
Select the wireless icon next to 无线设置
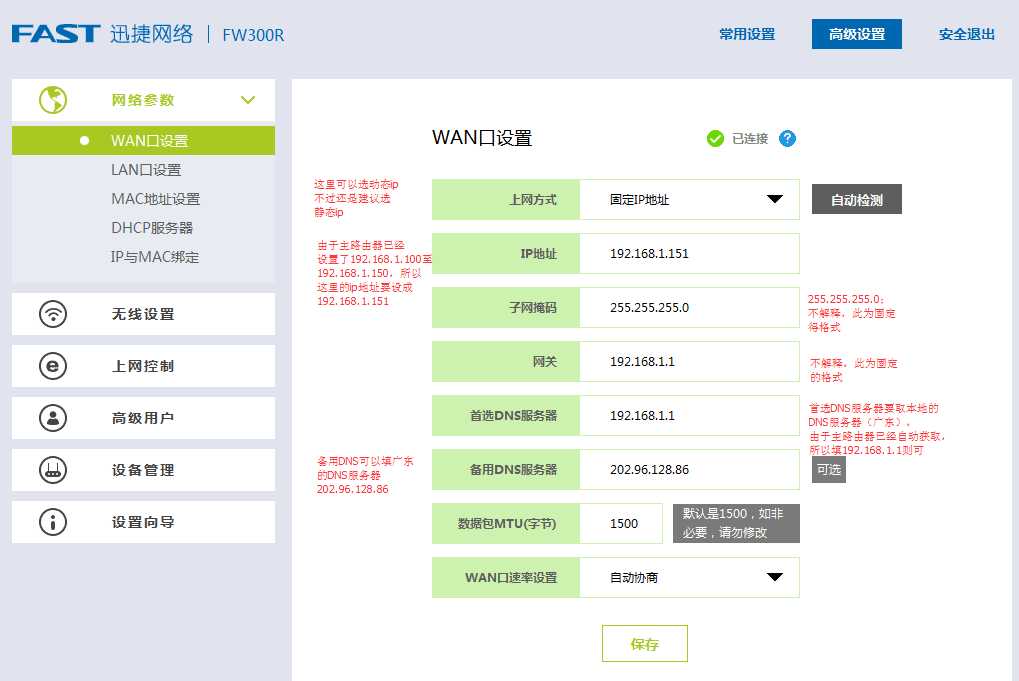[52, 314]
